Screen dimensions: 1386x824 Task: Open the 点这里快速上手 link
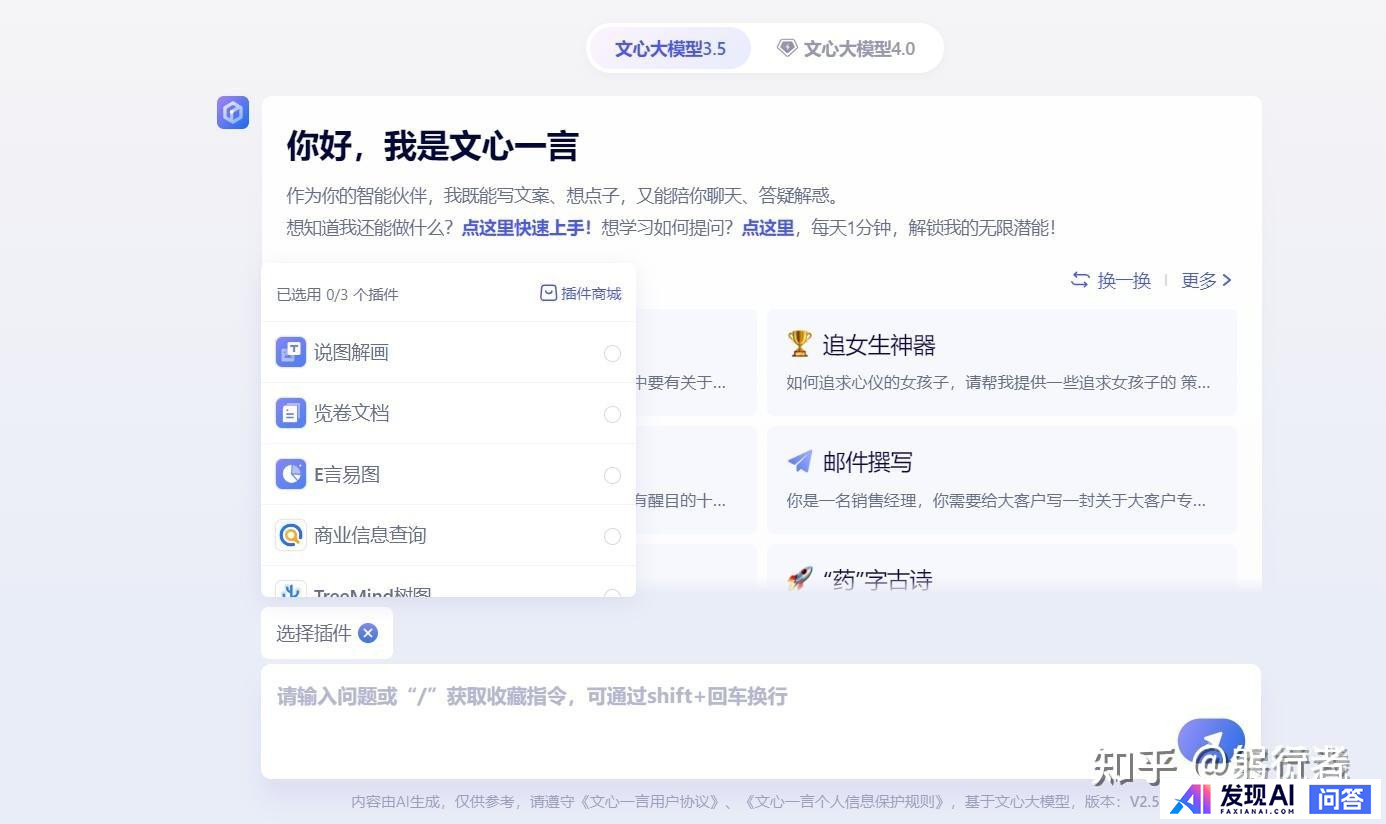click(526, 227)
